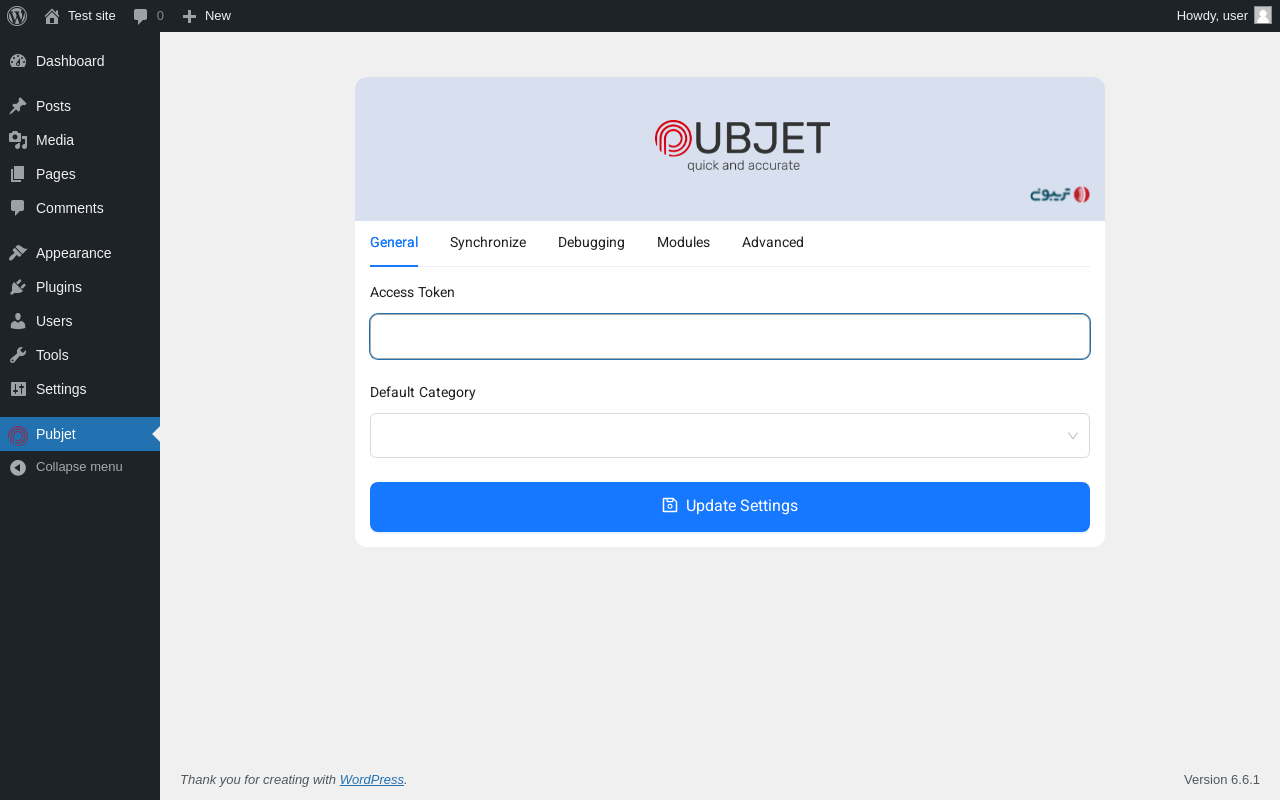
Task: Switch to the General tab
Action: pos(394,242)
